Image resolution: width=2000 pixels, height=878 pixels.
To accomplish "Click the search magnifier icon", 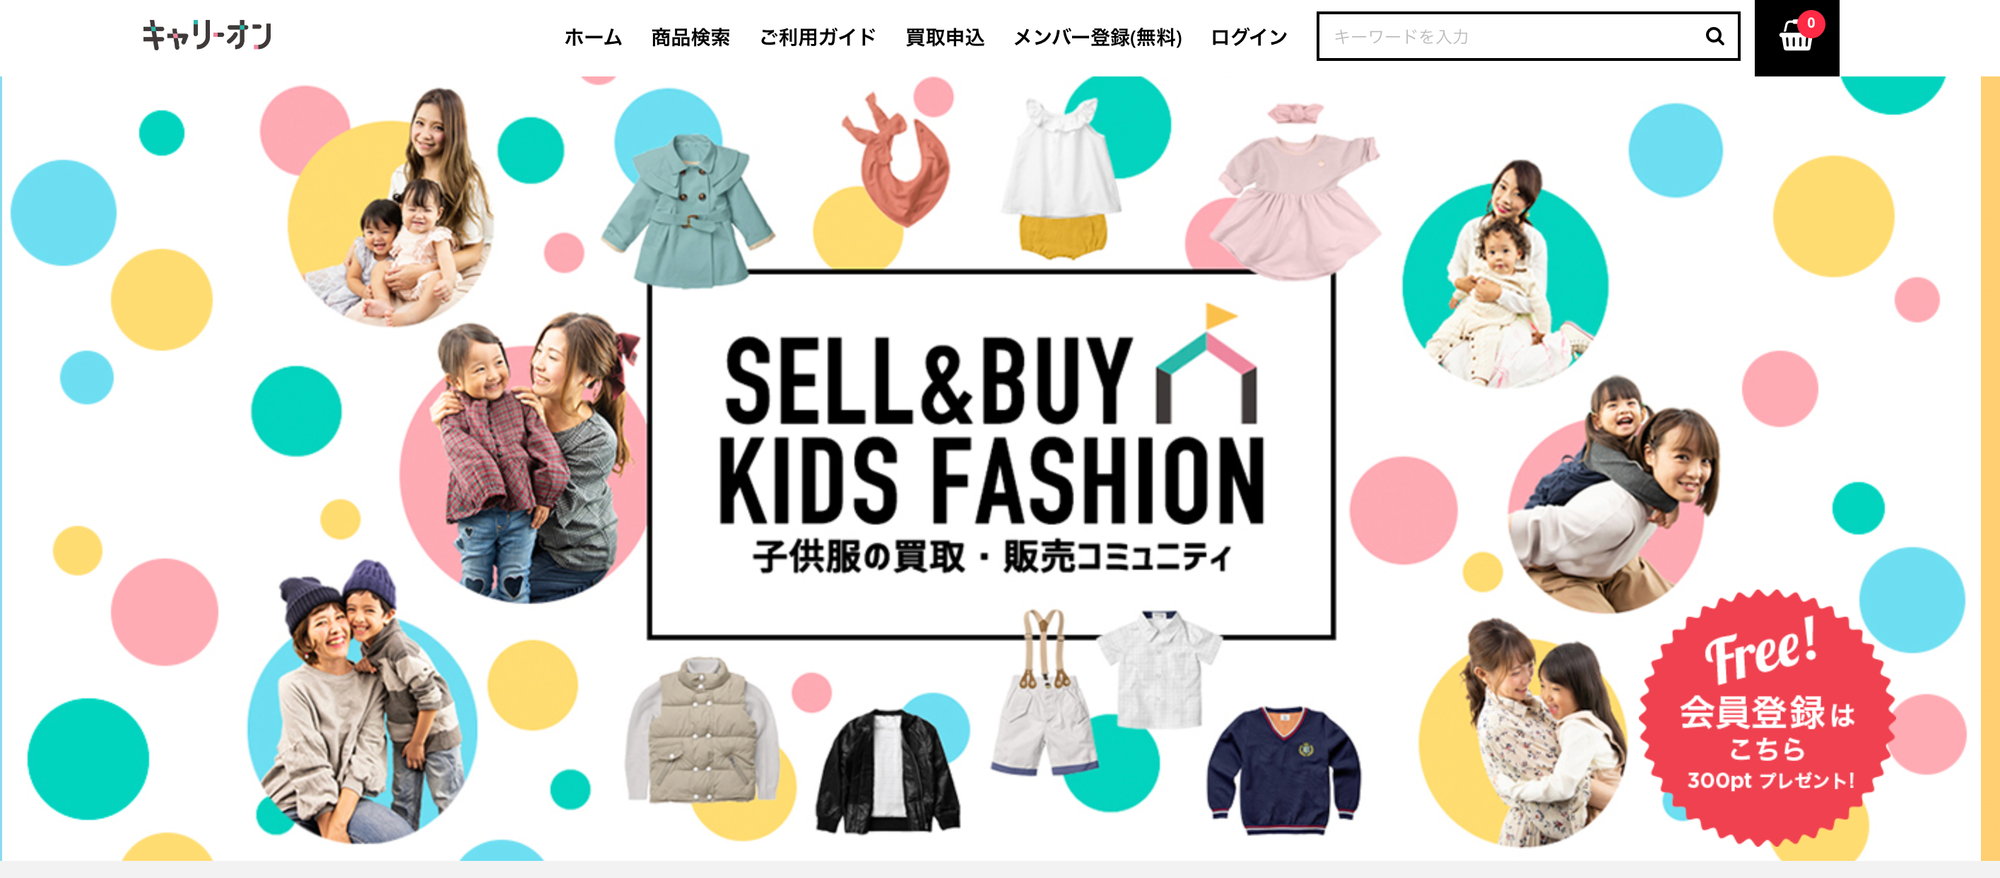I will tap(1714, 37).
